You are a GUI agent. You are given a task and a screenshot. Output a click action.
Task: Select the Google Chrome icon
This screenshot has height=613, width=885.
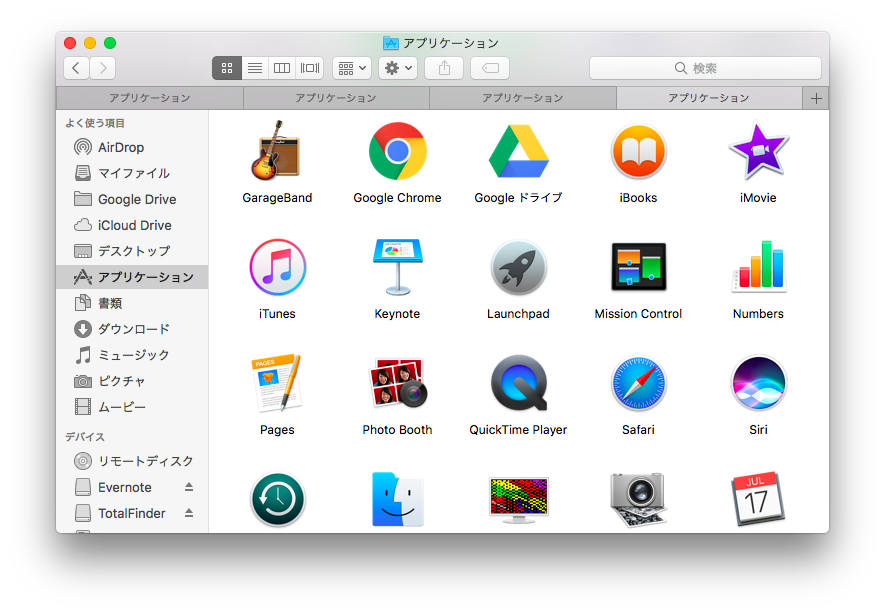(x=397, y=151)
